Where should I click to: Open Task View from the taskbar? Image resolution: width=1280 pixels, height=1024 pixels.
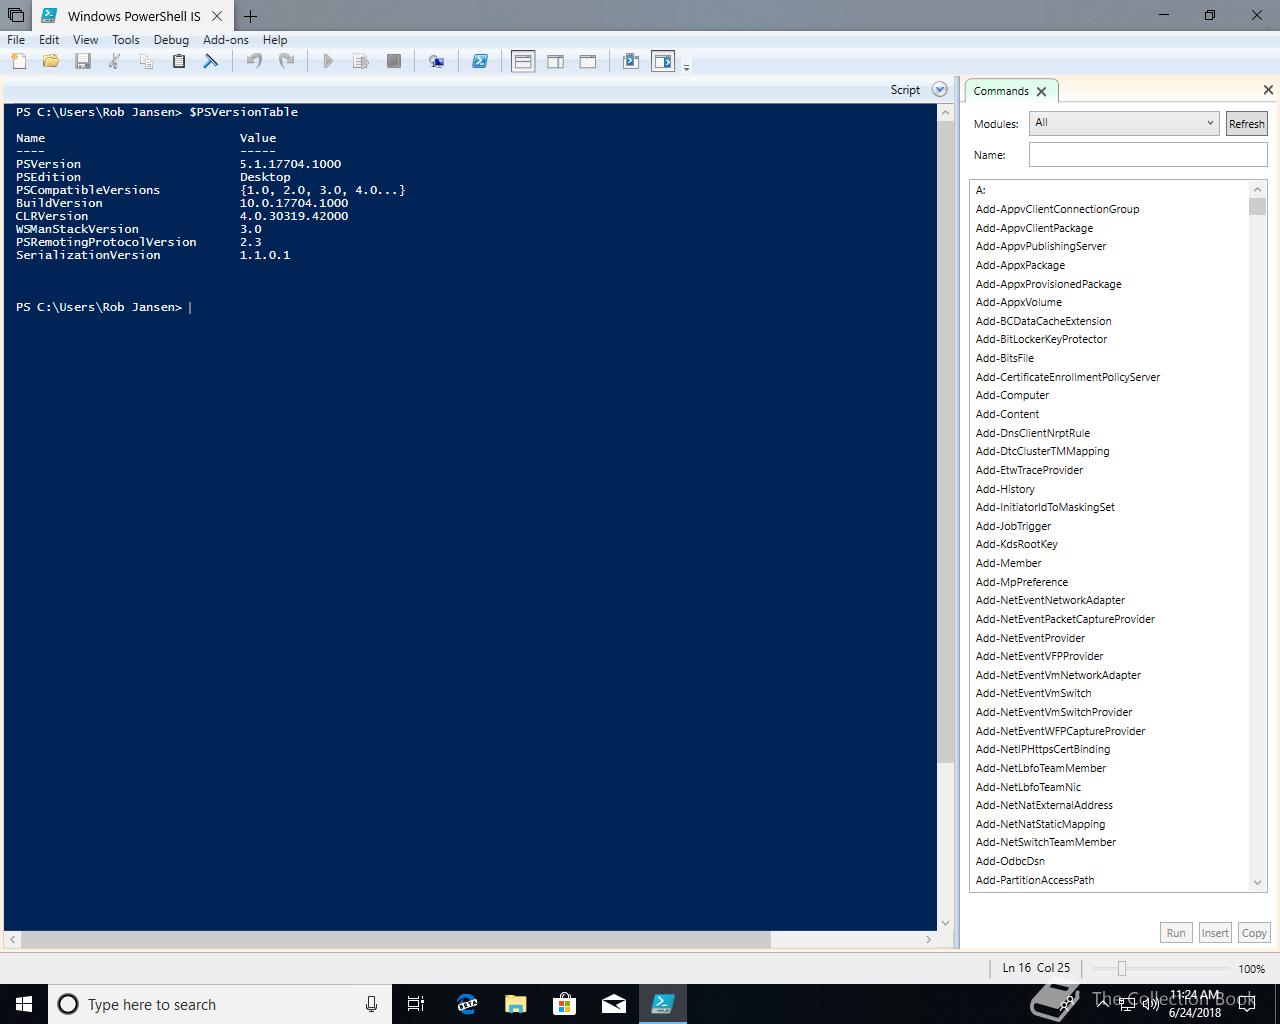click(416, 1004)
